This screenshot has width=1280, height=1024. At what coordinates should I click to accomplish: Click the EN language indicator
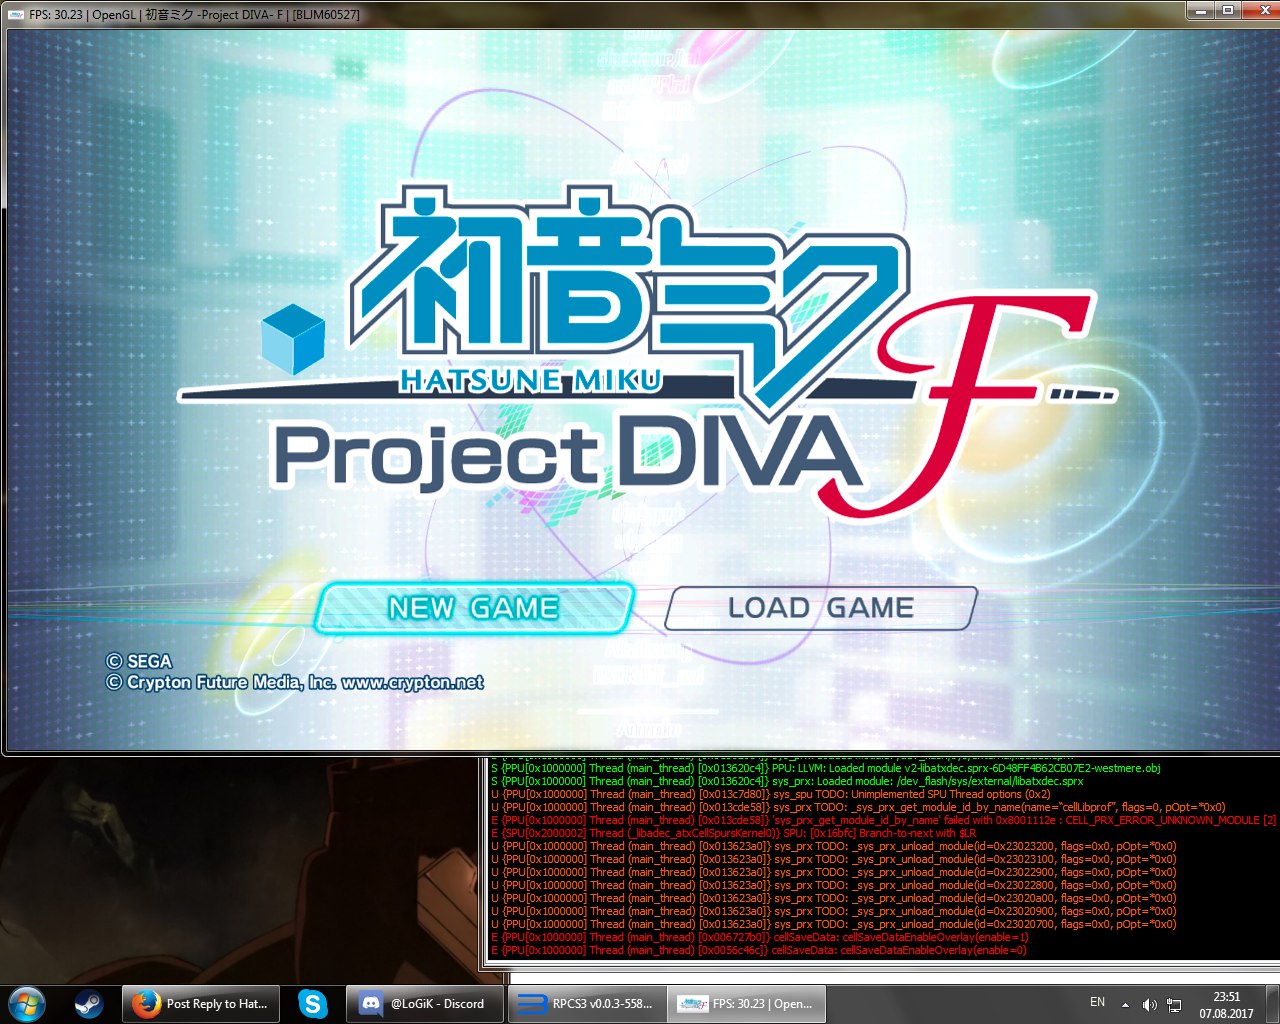coord(1097,1002)
